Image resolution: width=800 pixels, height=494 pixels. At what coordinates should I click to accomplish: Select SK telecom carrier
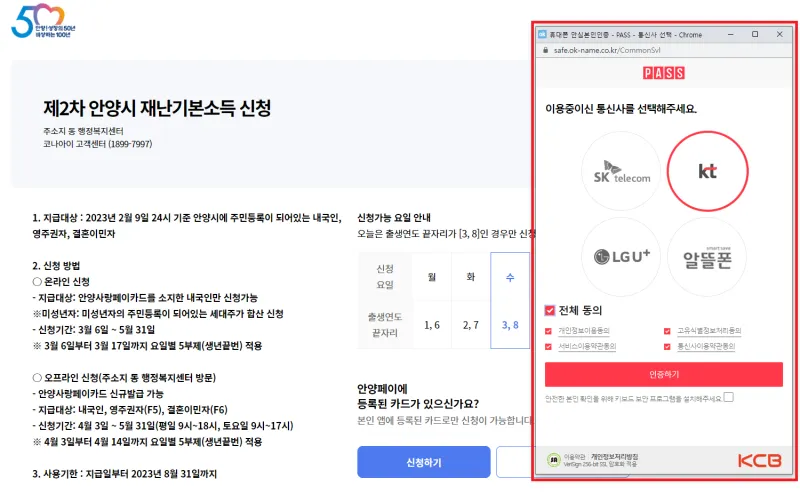621,171
